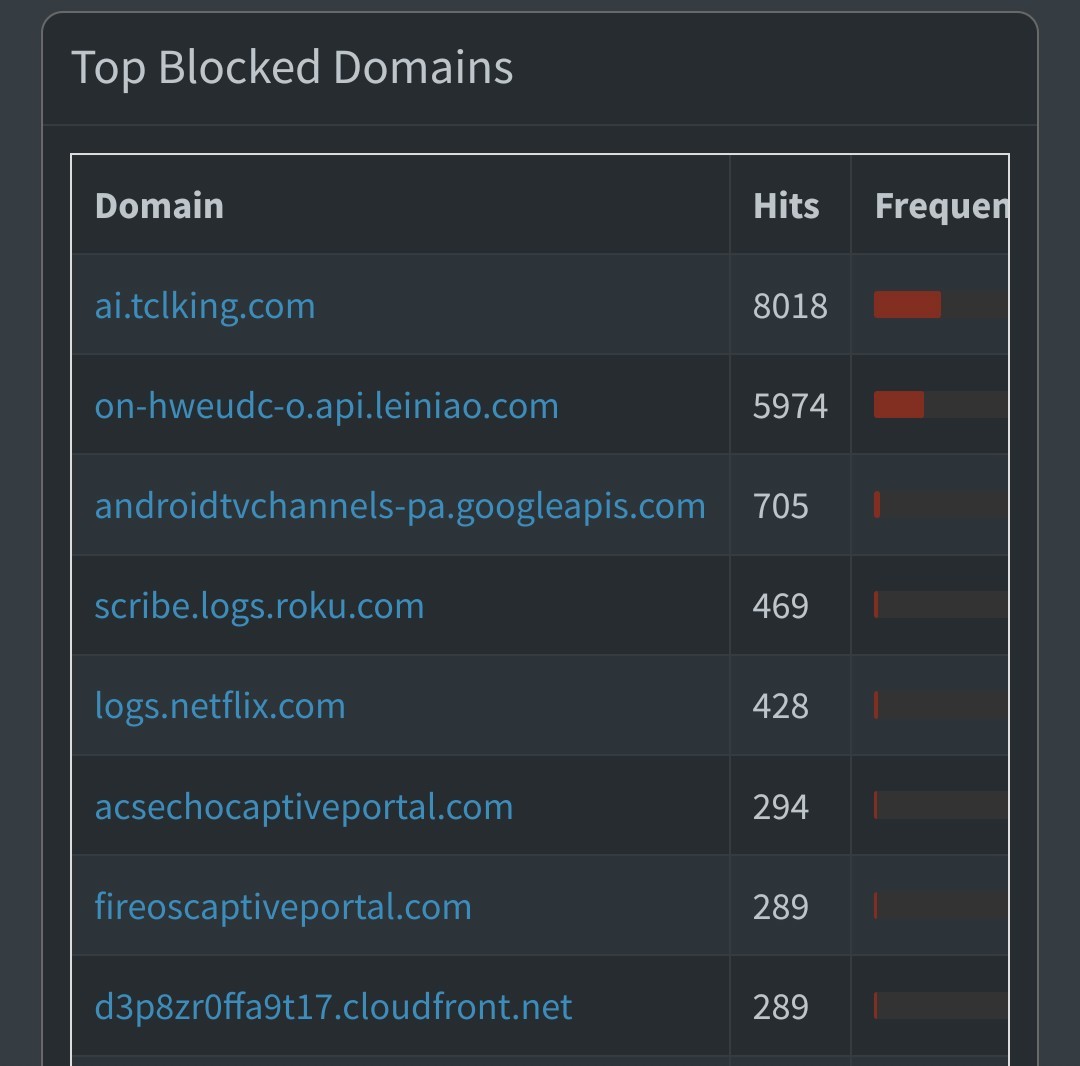The height and width of the screenshot is (1066, 1080).
Task: Click the acsechocaptiveportal.com domain
Action: pos(303,806)
